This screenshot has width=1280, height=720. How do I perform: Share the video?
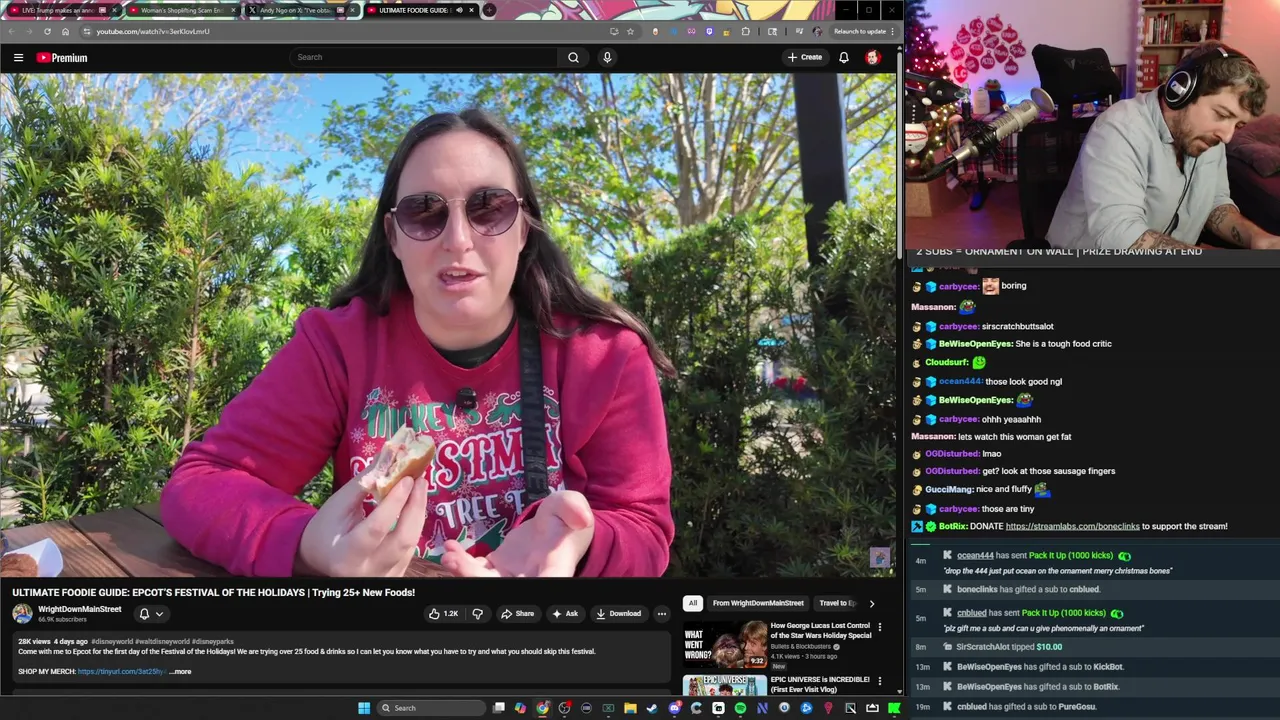pos(517,614)
